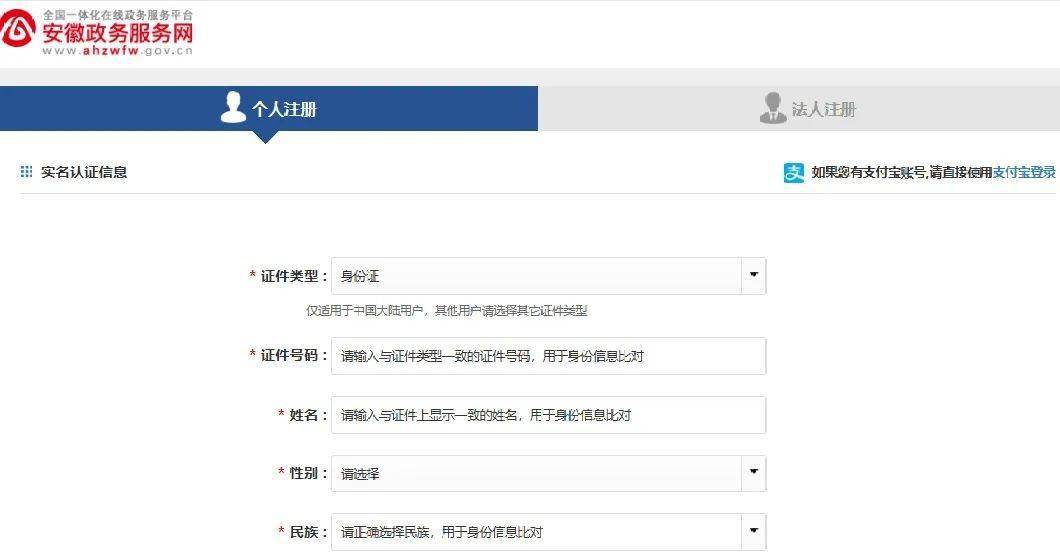
Task: Click the 民族 select box placeholder text
Action: [x=441, y=532]
